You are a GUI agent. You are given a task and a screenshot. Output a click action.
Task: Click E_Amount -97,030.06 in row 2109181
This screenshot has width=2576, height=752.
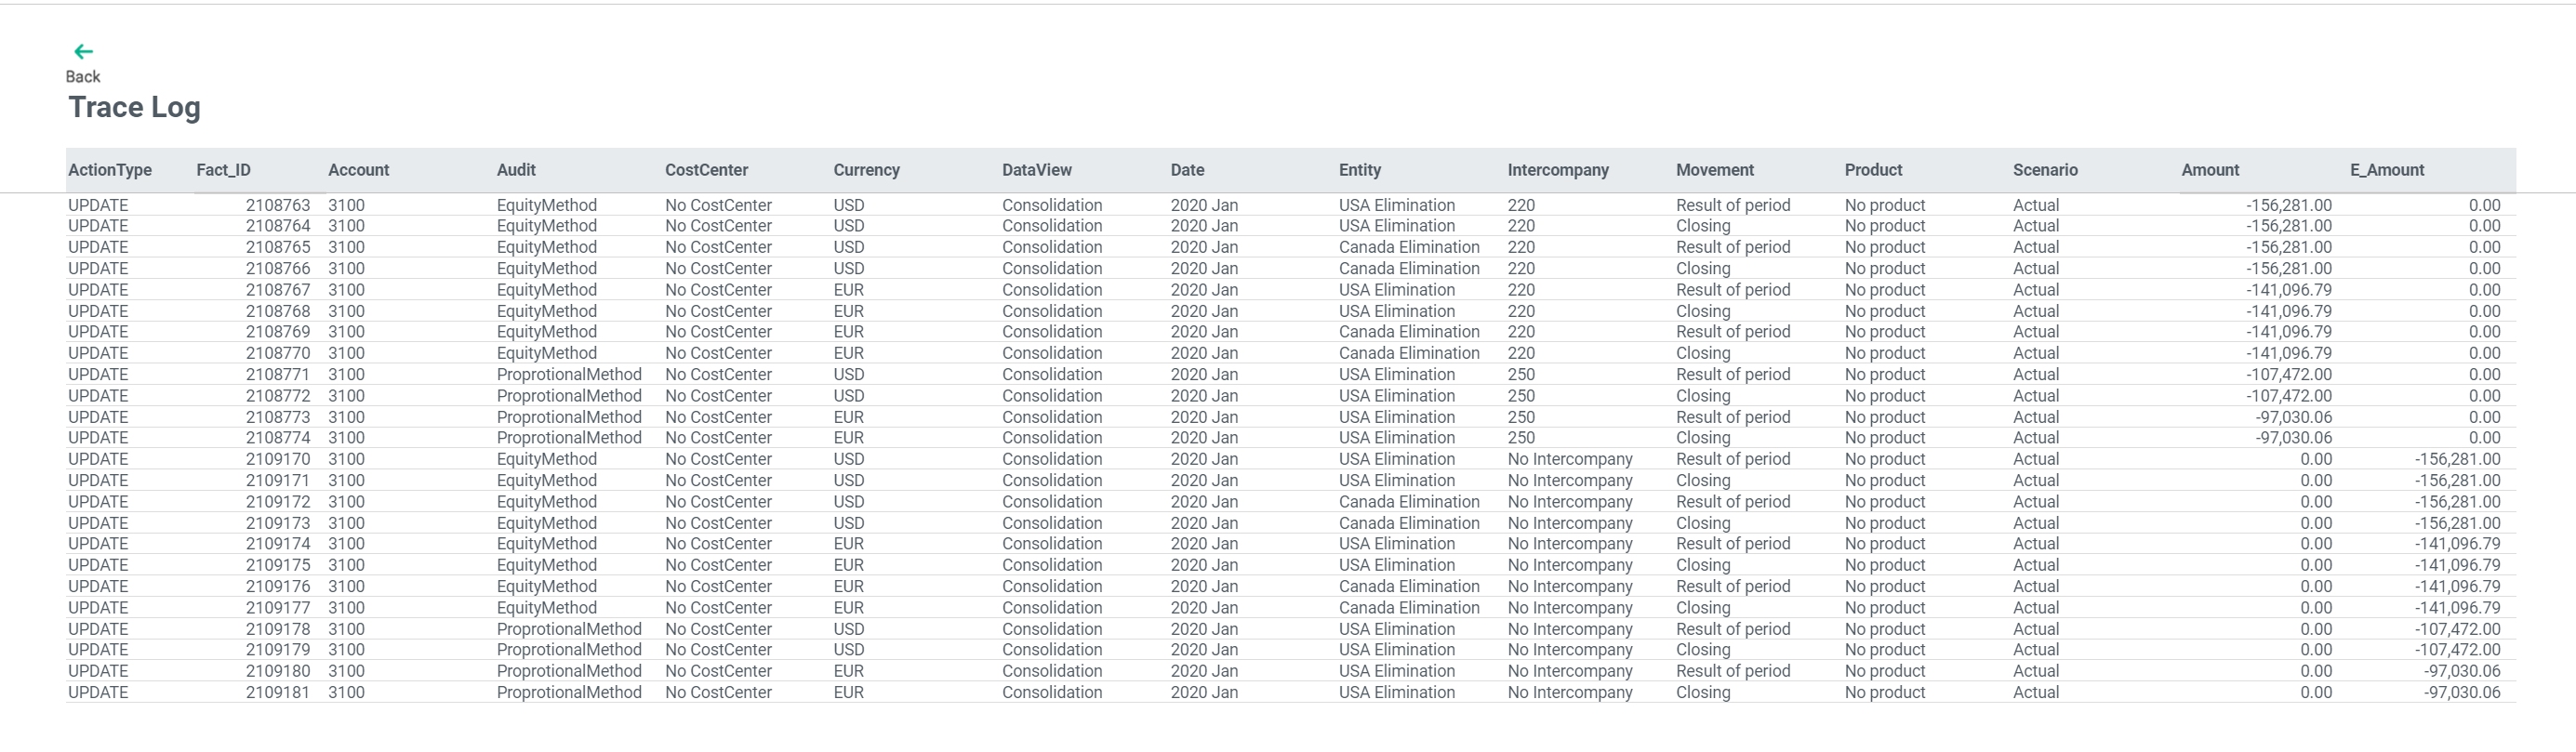pos(2462,692)
